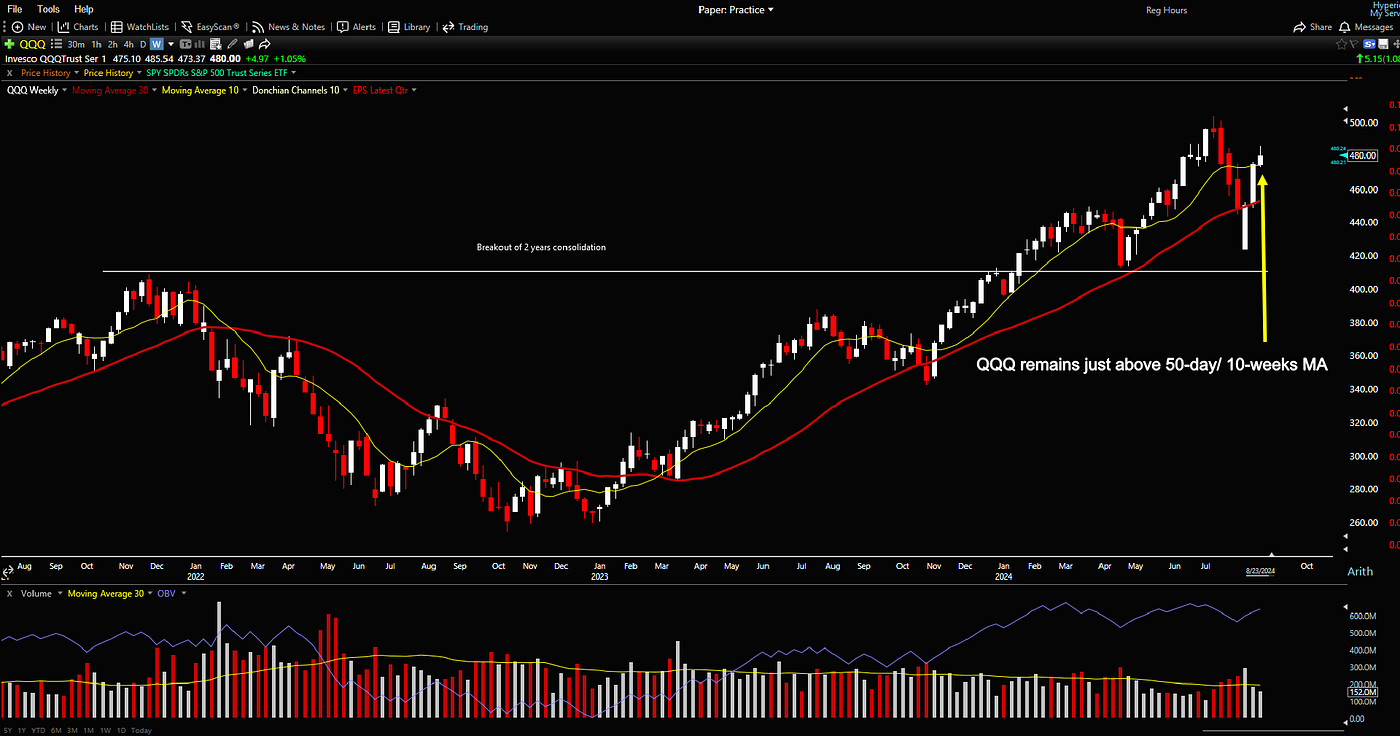Expand the Donchian Channels 10 dropdown
The height and width of the screenshot is (736, 1400).
click(345, 90)
